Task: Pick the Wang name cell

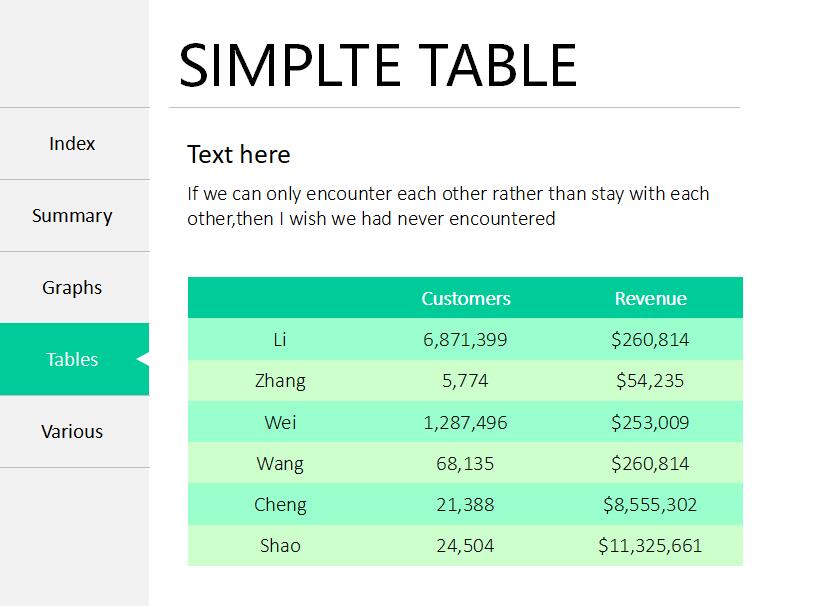Action: click(280, 464)
